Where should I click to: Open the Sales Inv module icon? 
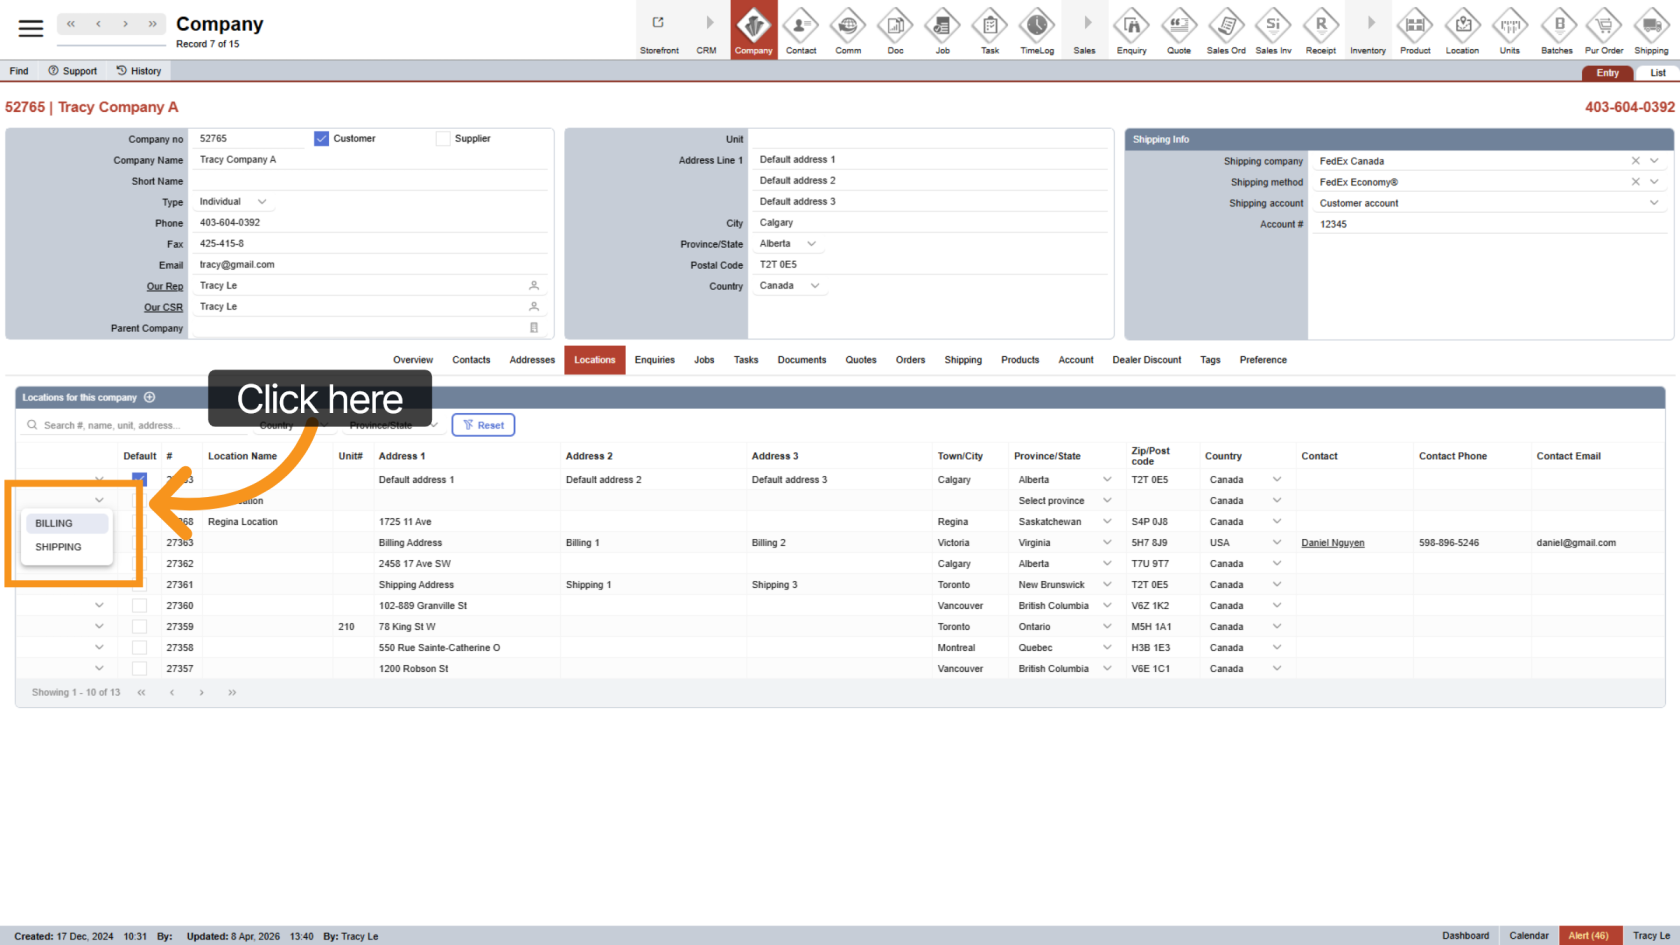pos(1273,30)
